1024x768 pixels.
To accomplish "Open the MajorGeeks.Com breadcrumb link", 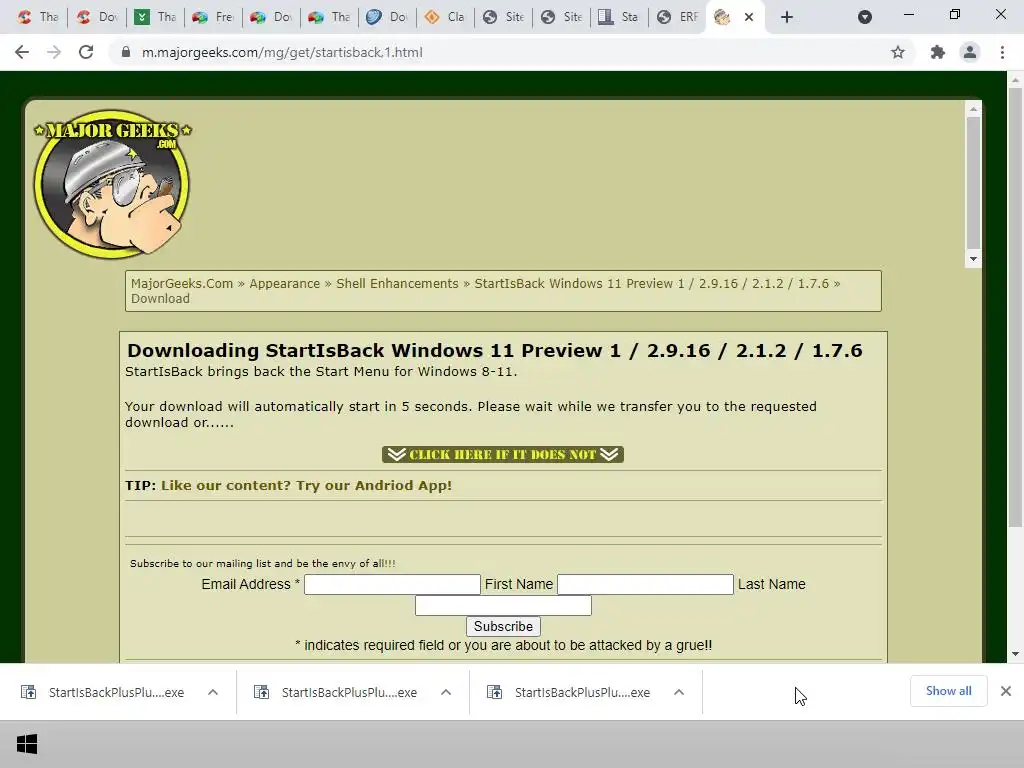I will pyautogui.click(x=182, y=283).
